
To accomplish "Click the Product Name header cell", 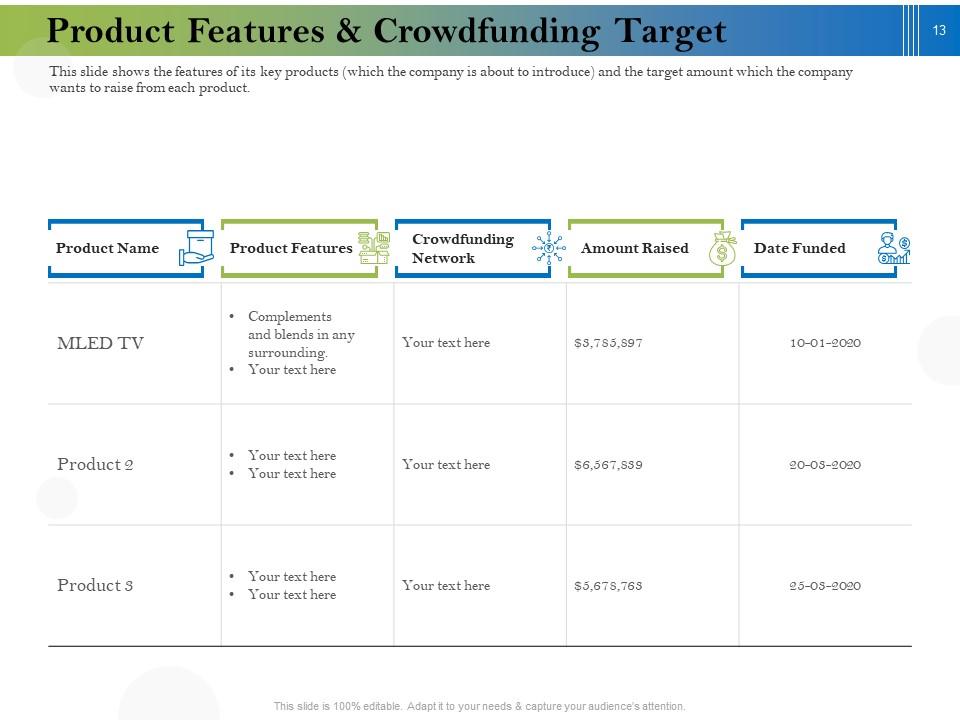I will 108,248.
